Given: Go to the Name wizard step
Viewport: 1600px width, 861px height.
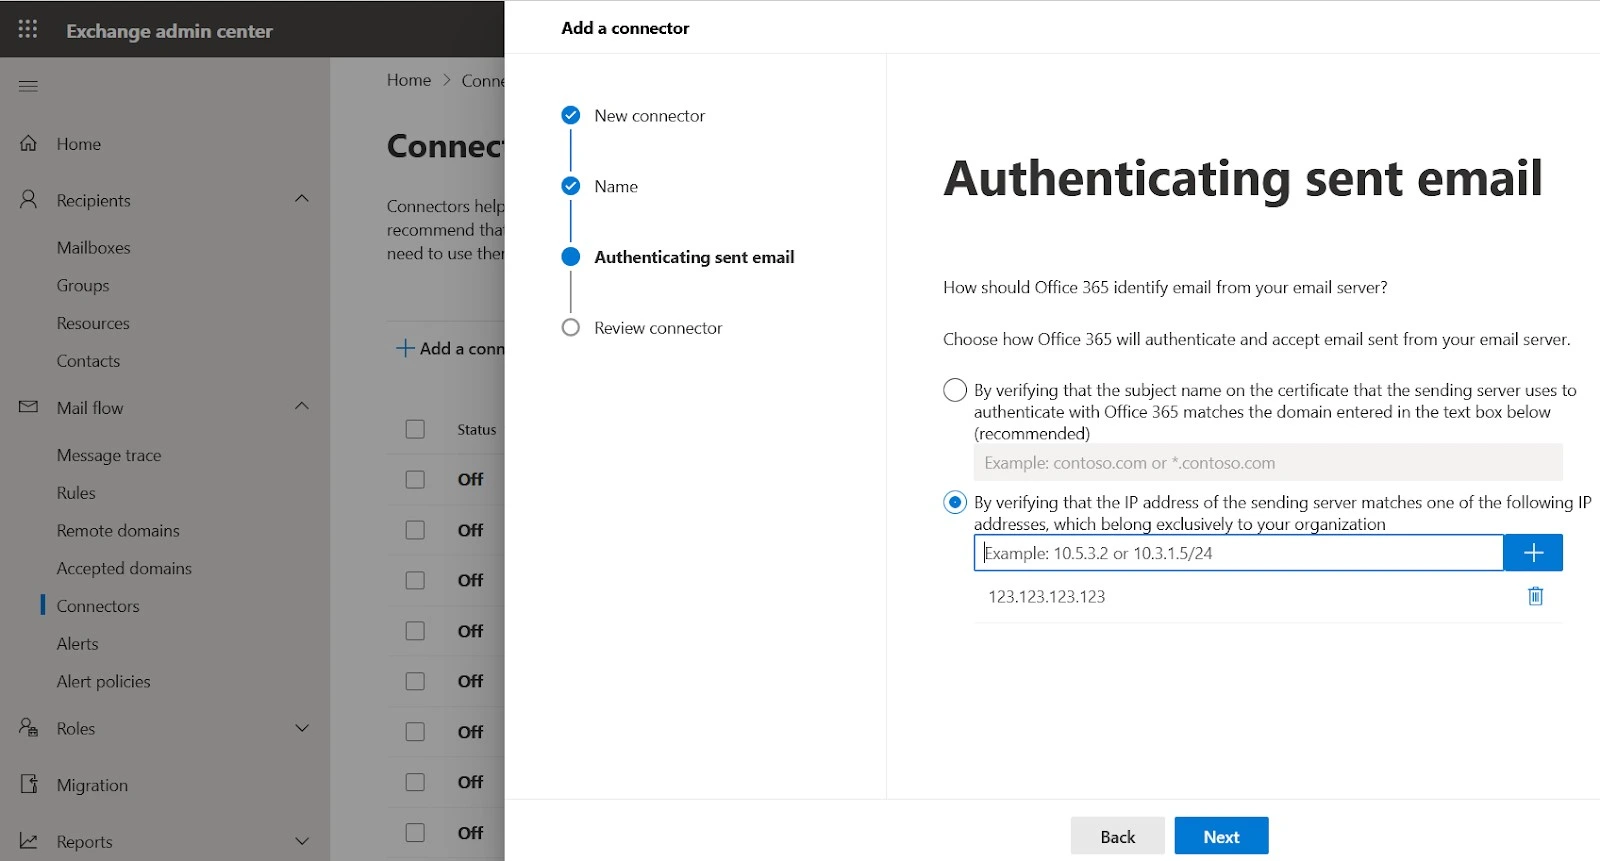Looking at the screenshot, I should (x=615, y=186).
